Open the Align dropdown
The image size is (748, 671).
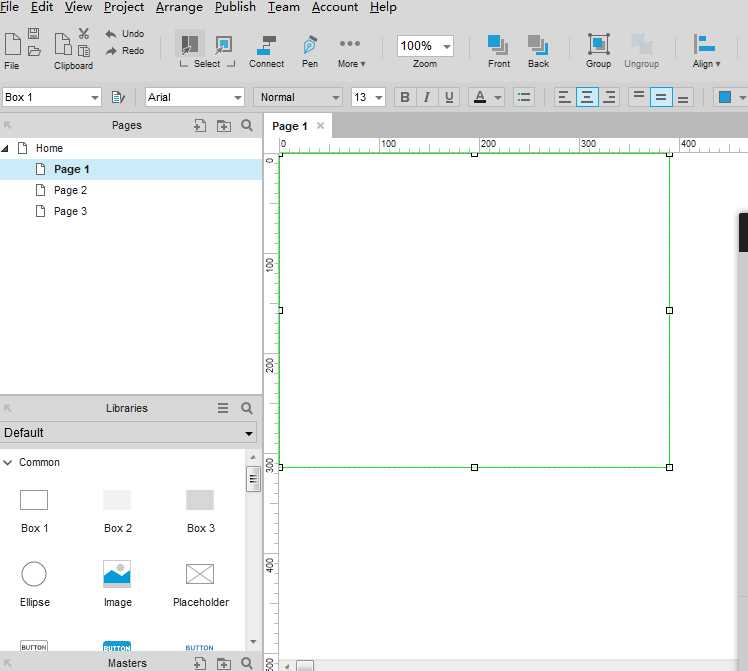[706, 51]
